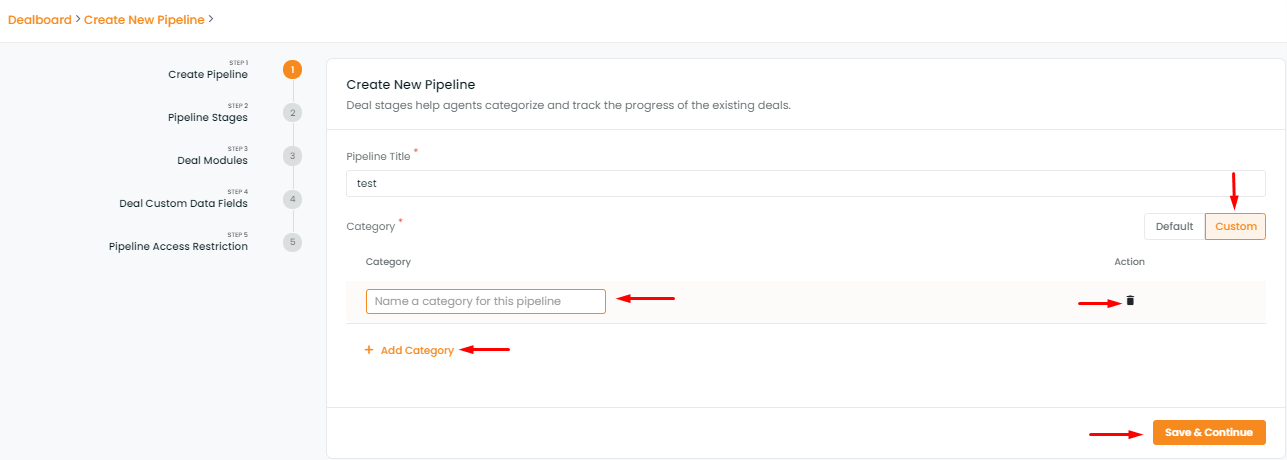The image size is (1287, 460).
Task: Open the Pipeline Stages step
Action: (x=207, y=117)
